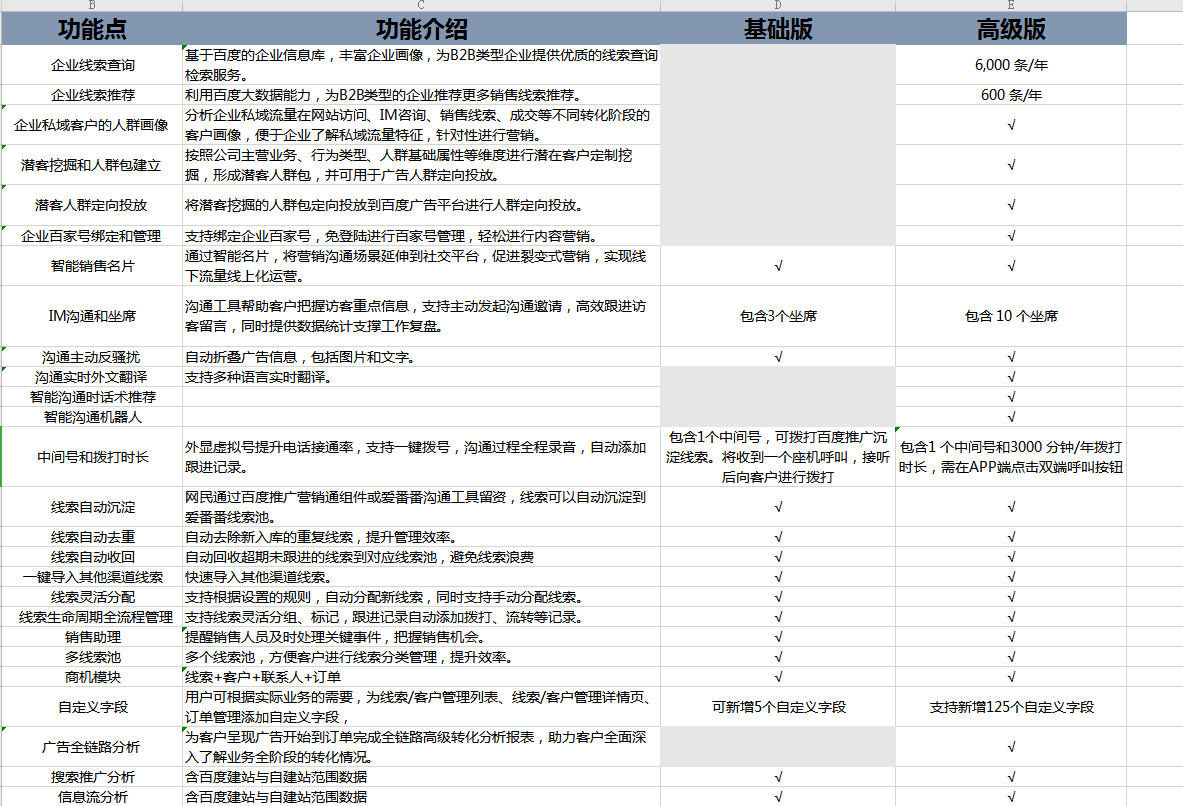Click 基础版 checkmark in 沟通主动反骚扰 row
1183x806 pixels.
tap(778, 357)
